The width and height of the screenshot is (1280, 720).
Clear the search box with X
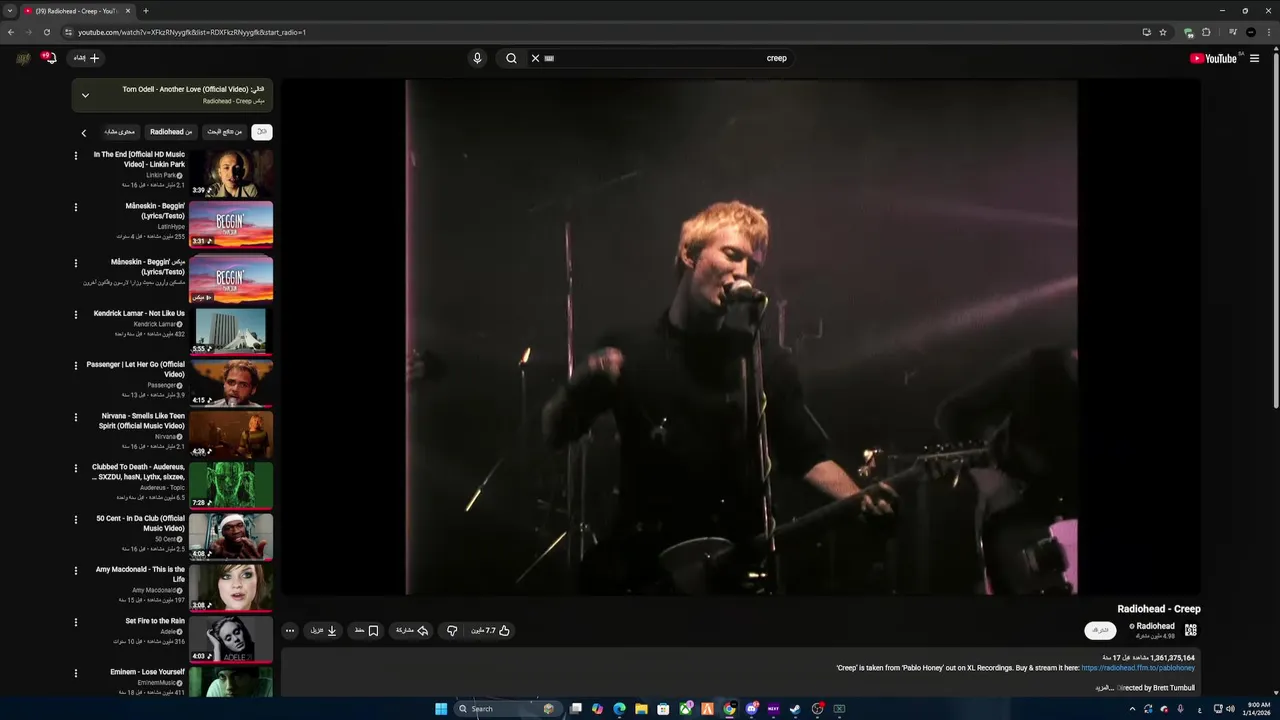(535, 58)
